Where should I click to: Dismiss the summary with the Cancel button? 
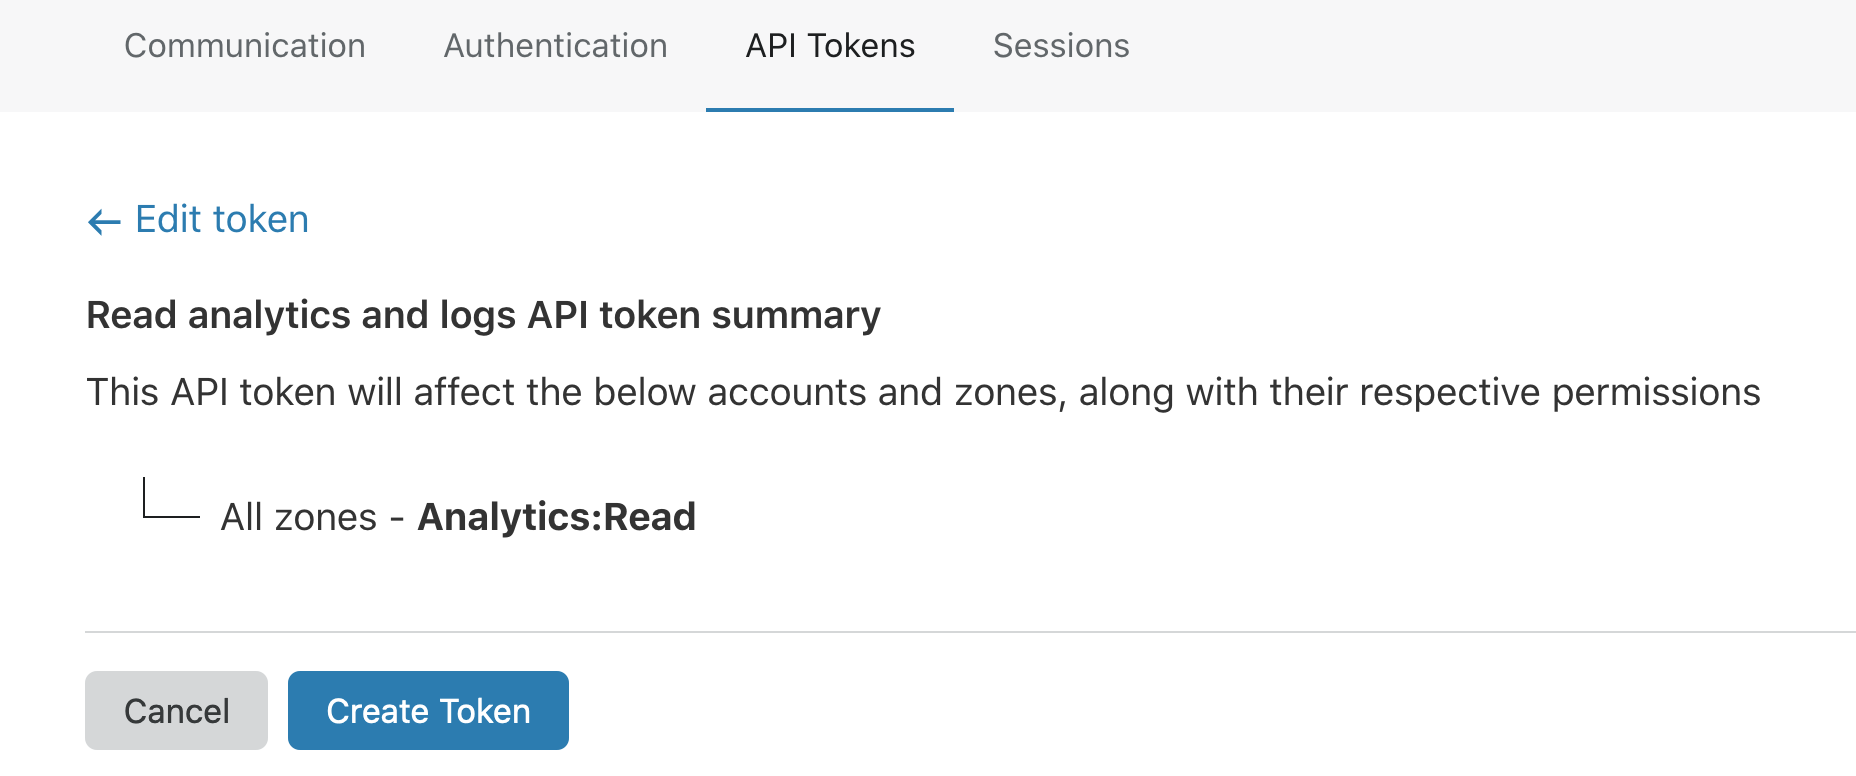pos(176,710)
